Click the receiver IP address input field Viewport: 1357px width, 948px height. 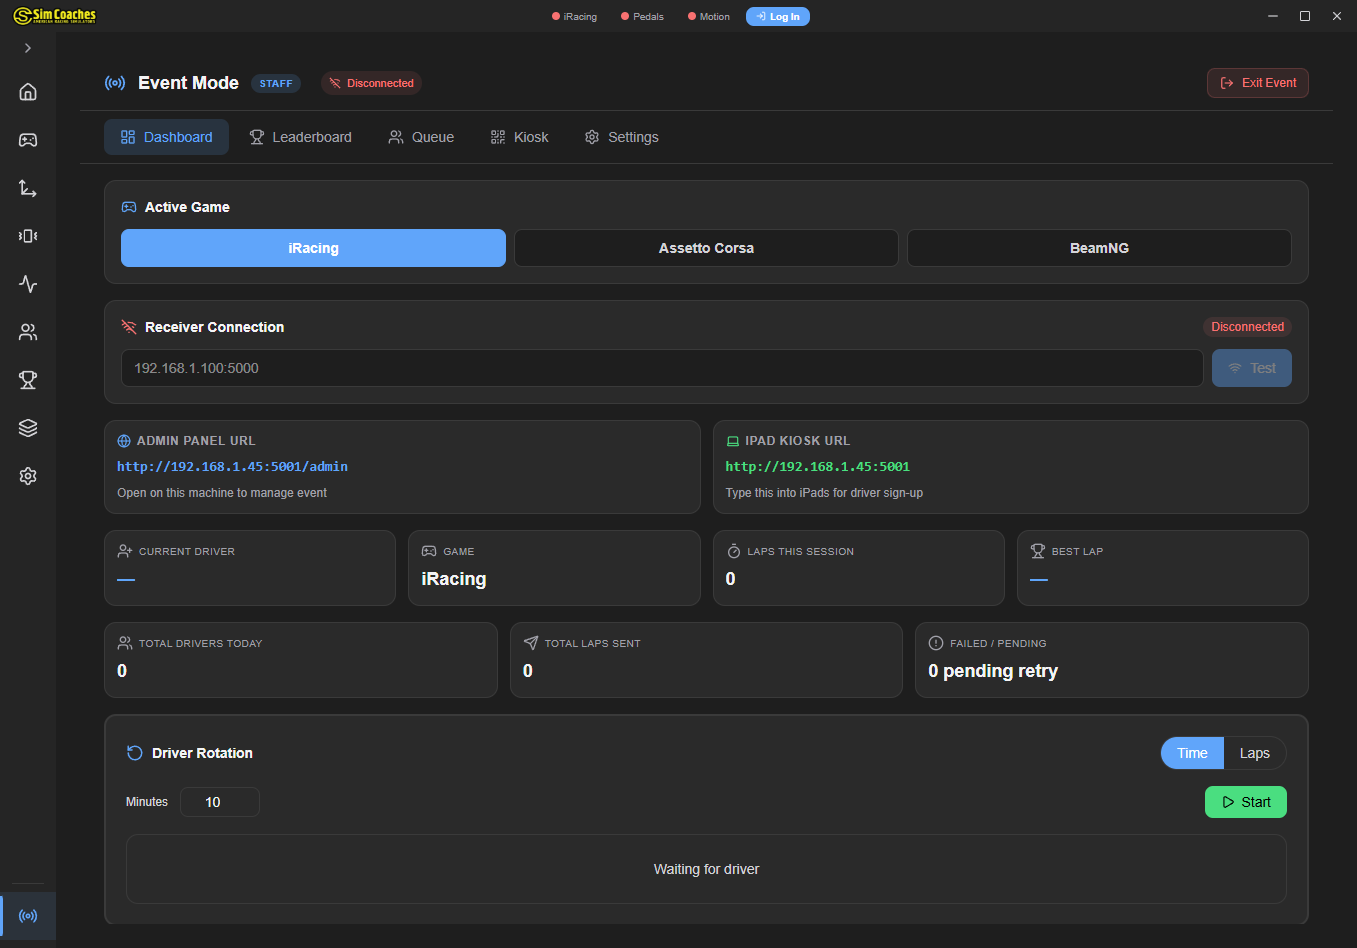click(662, 368)
